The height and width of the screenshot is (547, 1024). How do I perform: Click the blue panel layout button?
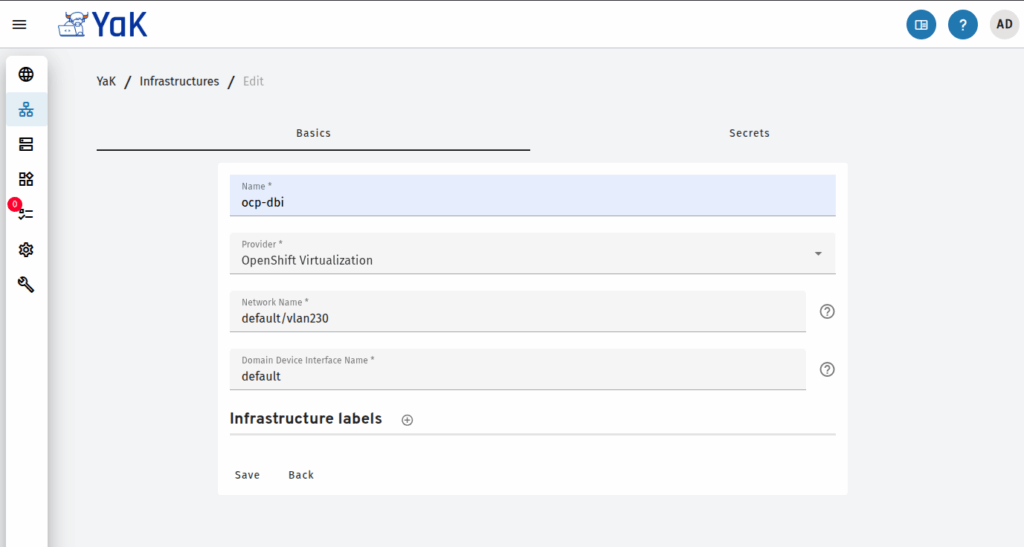point(921,25)
